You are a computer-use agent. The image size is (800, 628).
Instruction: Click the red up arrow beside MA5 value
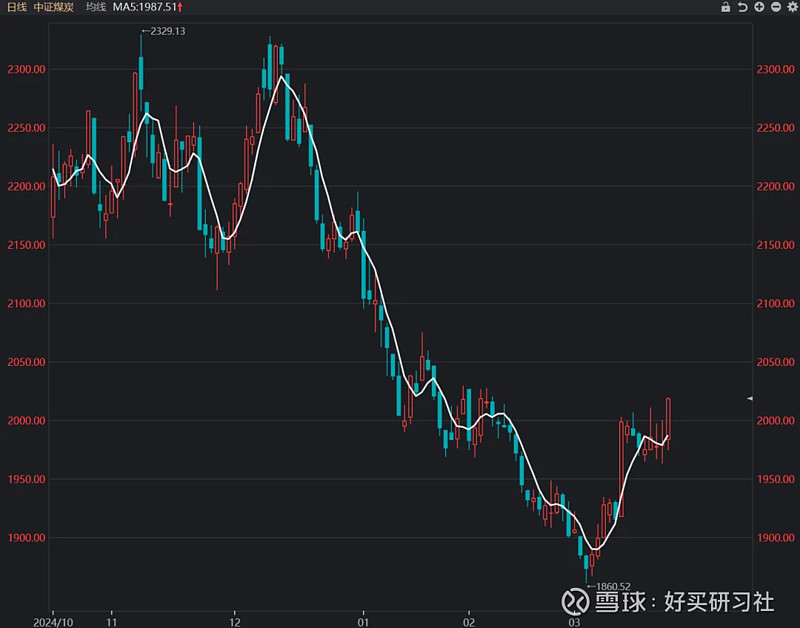coord(180,7)
